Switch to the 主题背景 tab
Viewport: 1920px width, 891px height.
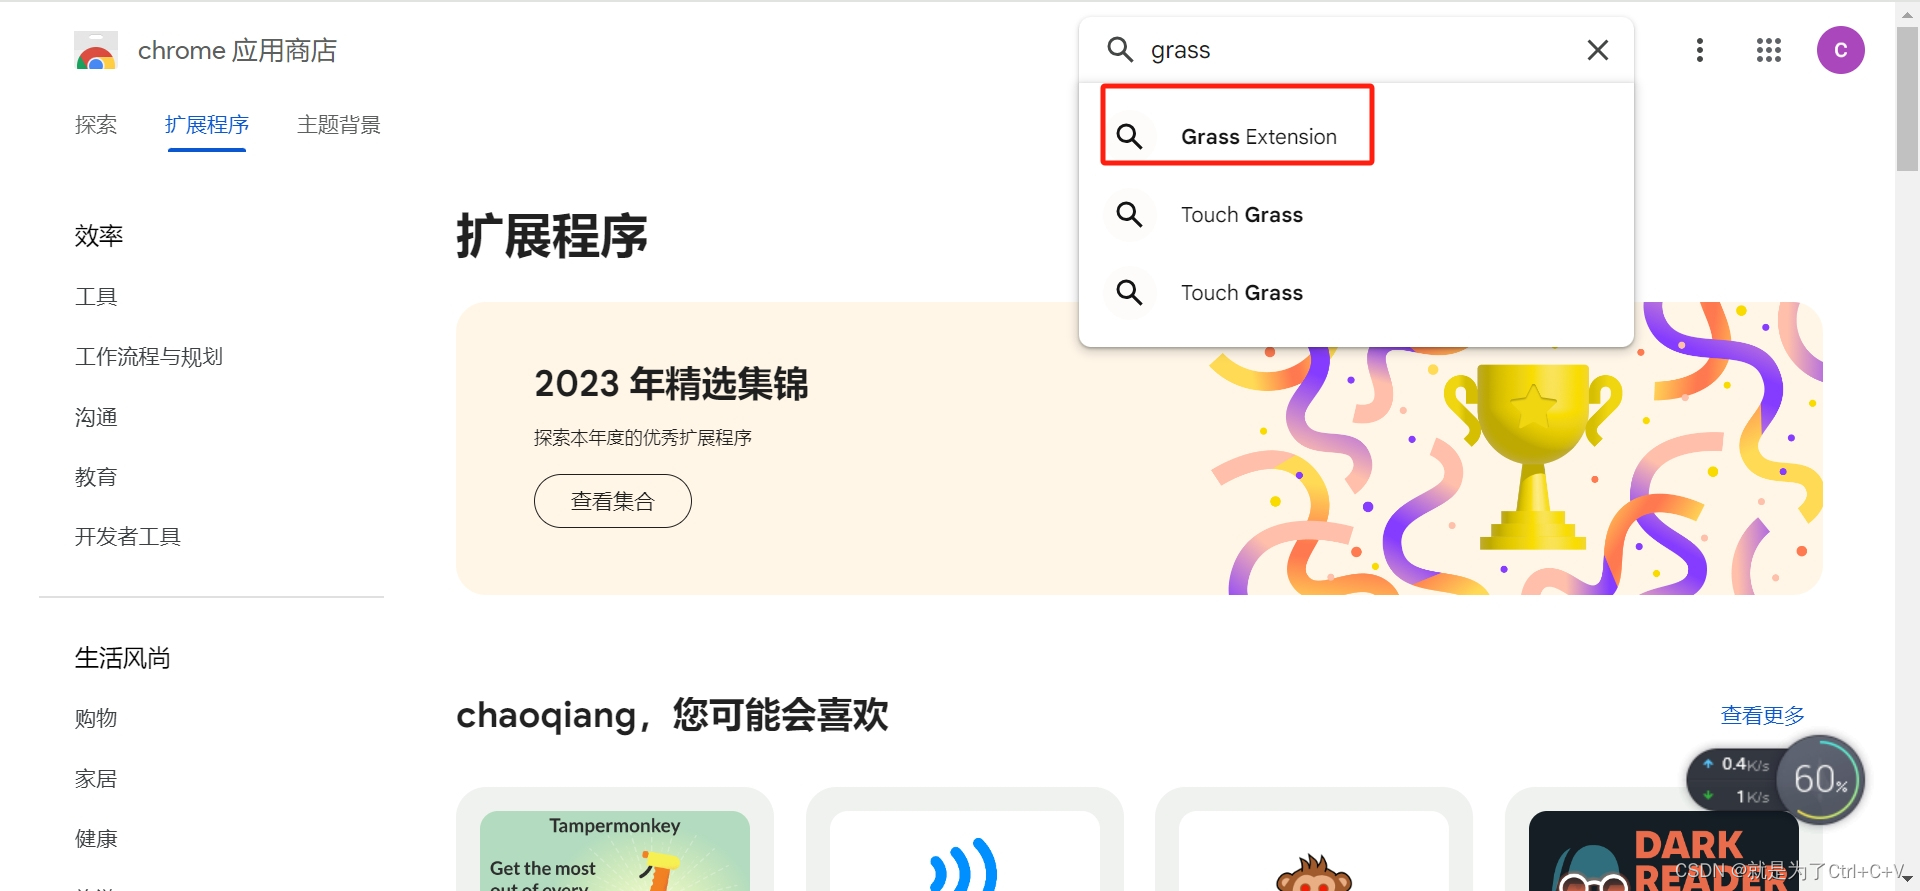[x=339, y=125]
